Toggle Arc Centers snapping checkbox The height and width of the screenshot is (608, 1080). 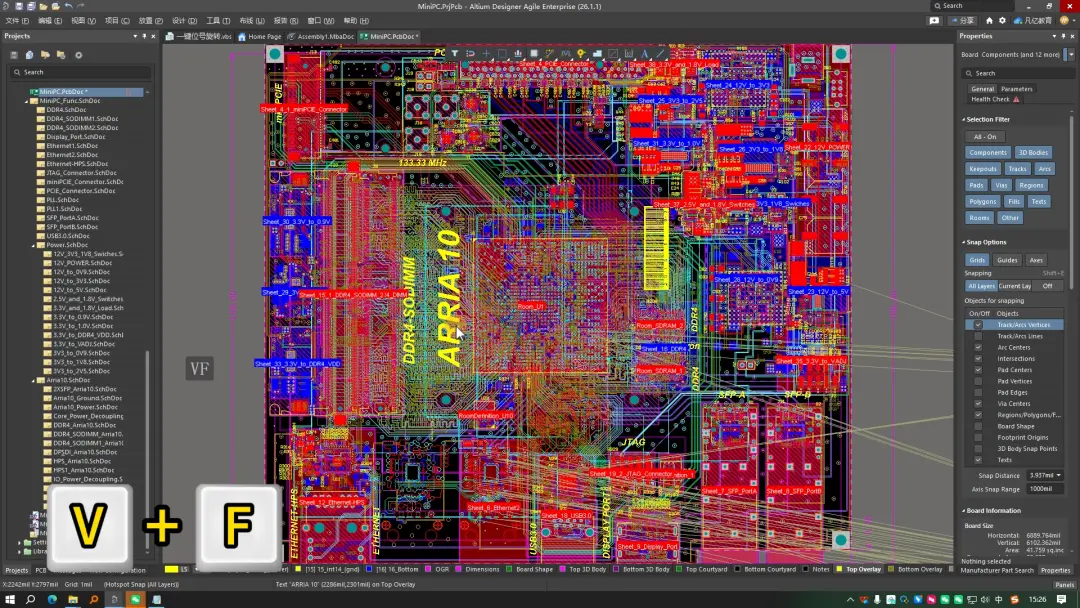click(x=978, y=347)
